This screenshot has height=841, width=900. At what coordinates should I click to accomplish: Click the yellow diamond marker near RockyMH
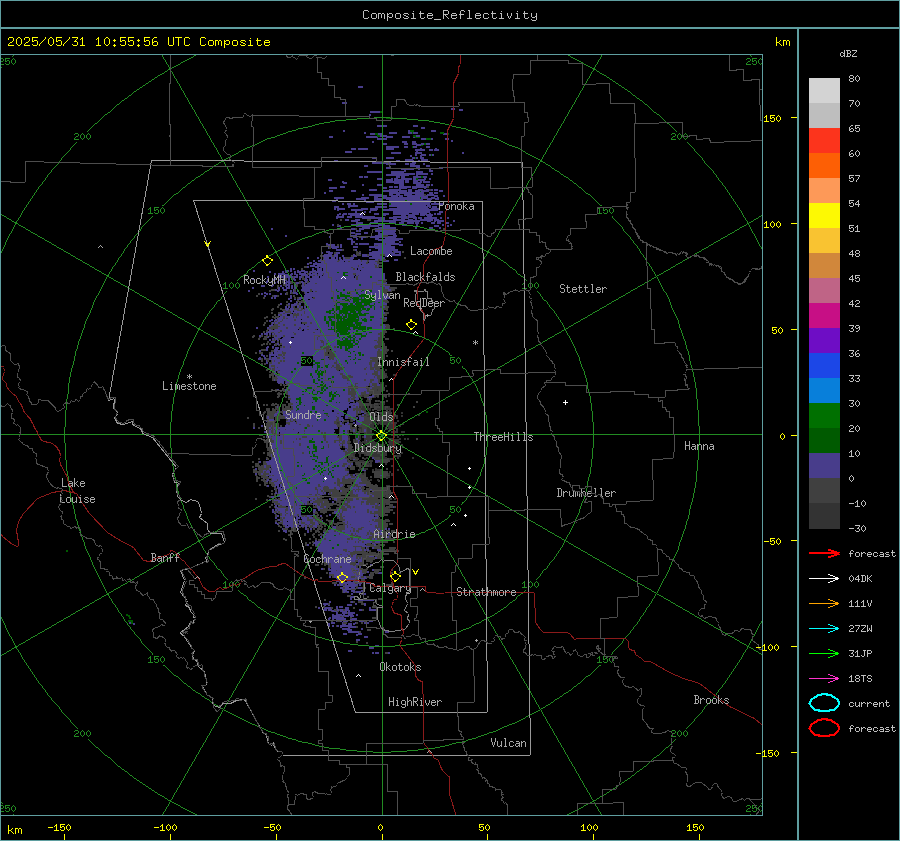pos(267,261)
